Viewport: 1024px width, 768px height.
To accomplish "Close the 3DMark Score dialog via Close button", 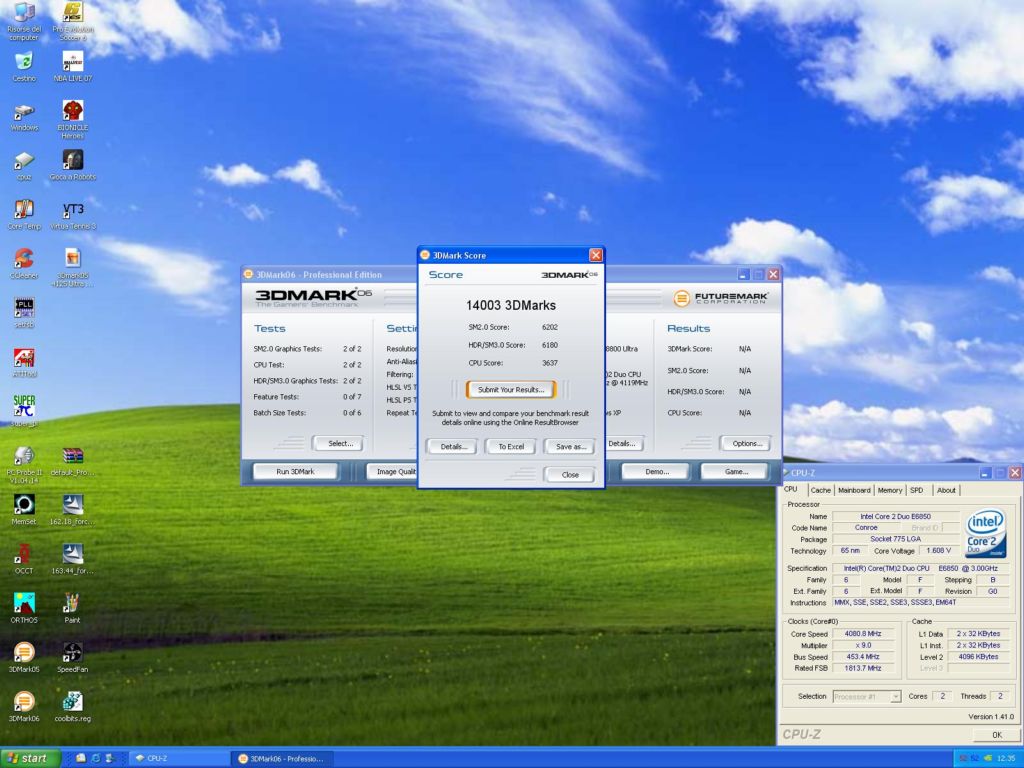I will coord(569,475).
